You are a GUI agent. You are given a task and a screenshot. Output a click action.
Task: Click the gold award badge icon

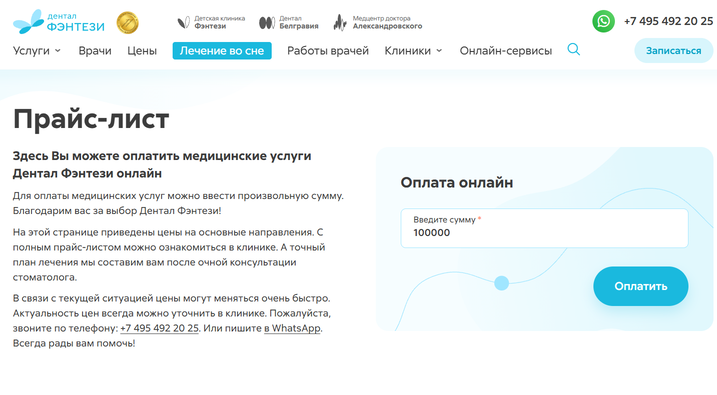(128, 22)
